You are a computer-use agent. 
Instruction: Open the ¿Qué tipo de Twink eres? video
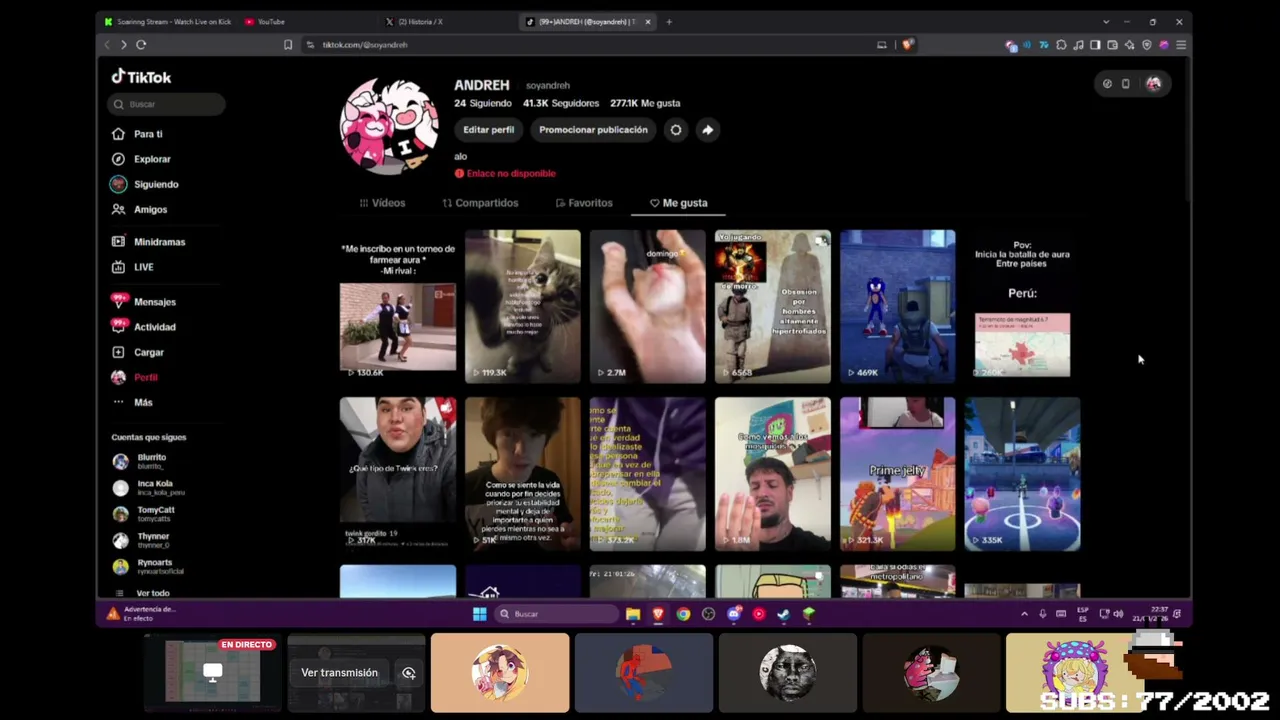coord(397,474)
